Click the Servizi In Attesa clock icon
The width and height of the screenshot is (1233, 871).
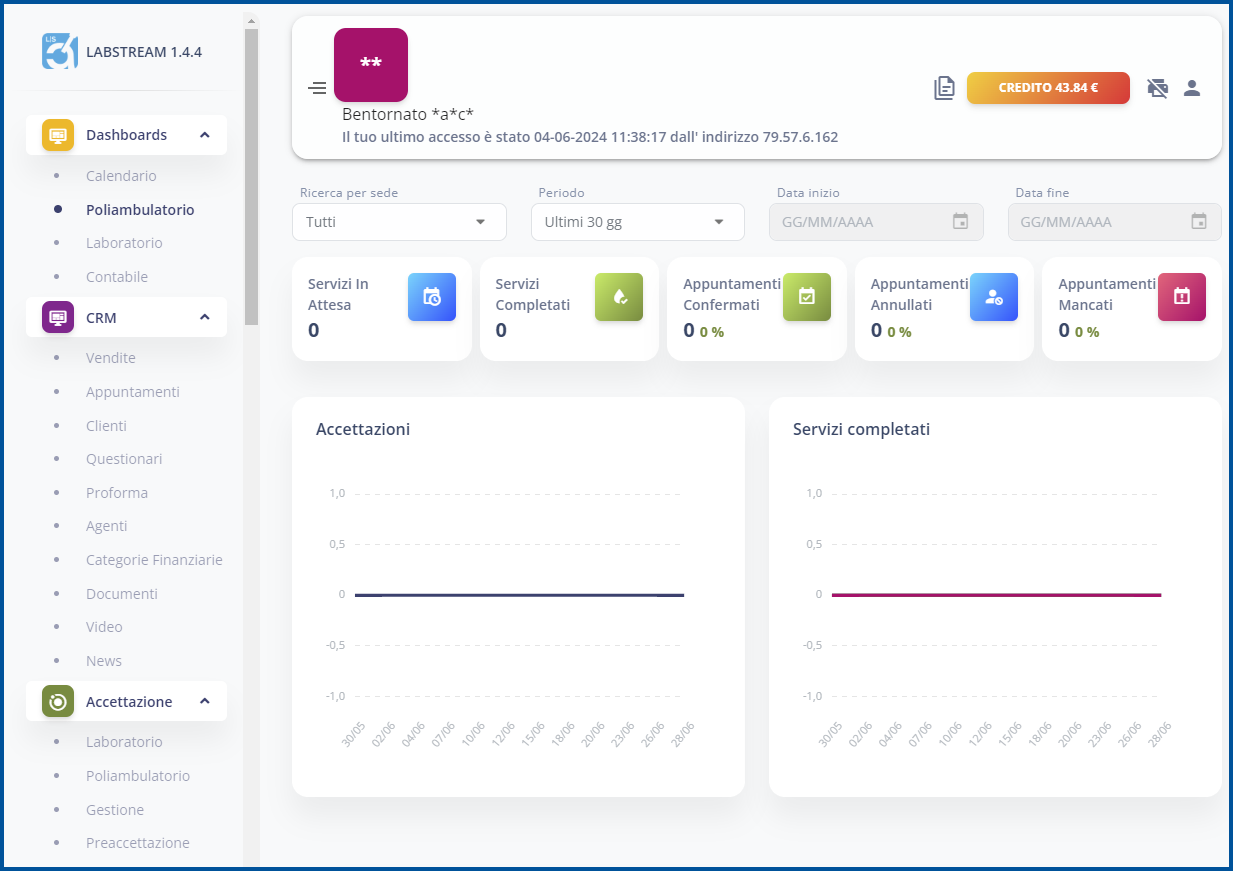coord(431,297)
